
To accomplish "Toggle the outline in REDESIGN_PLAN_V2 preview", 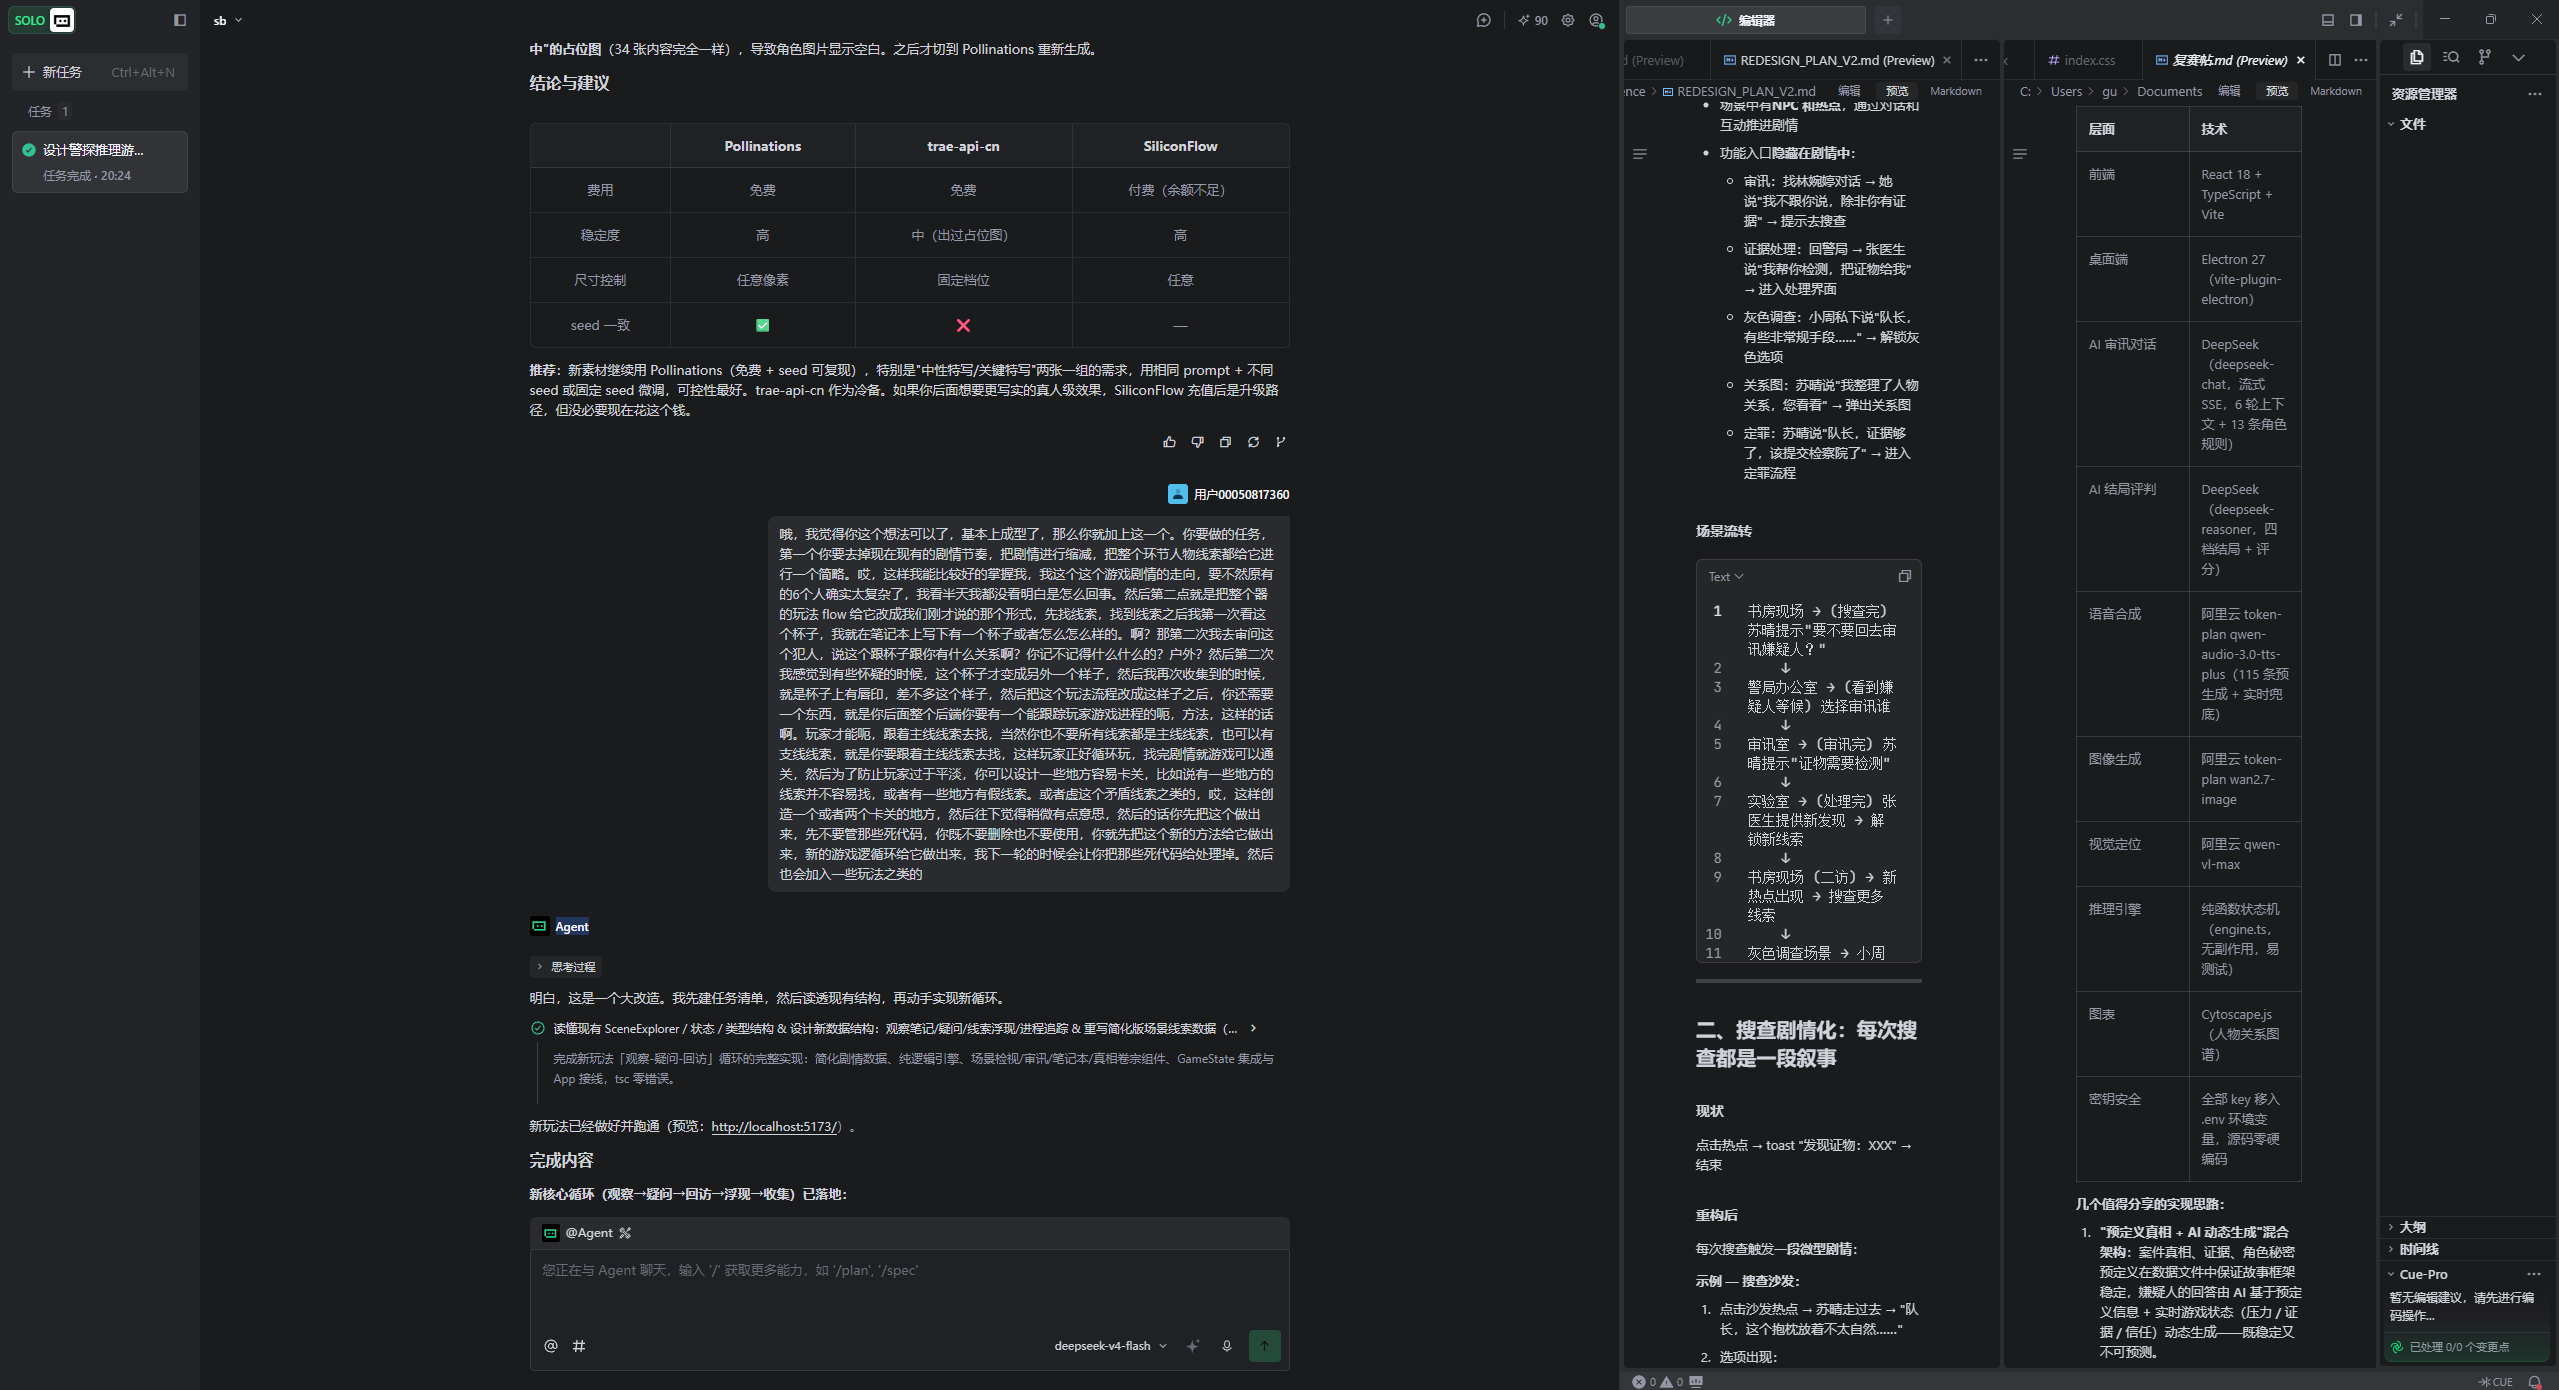I will [1640, 154].
